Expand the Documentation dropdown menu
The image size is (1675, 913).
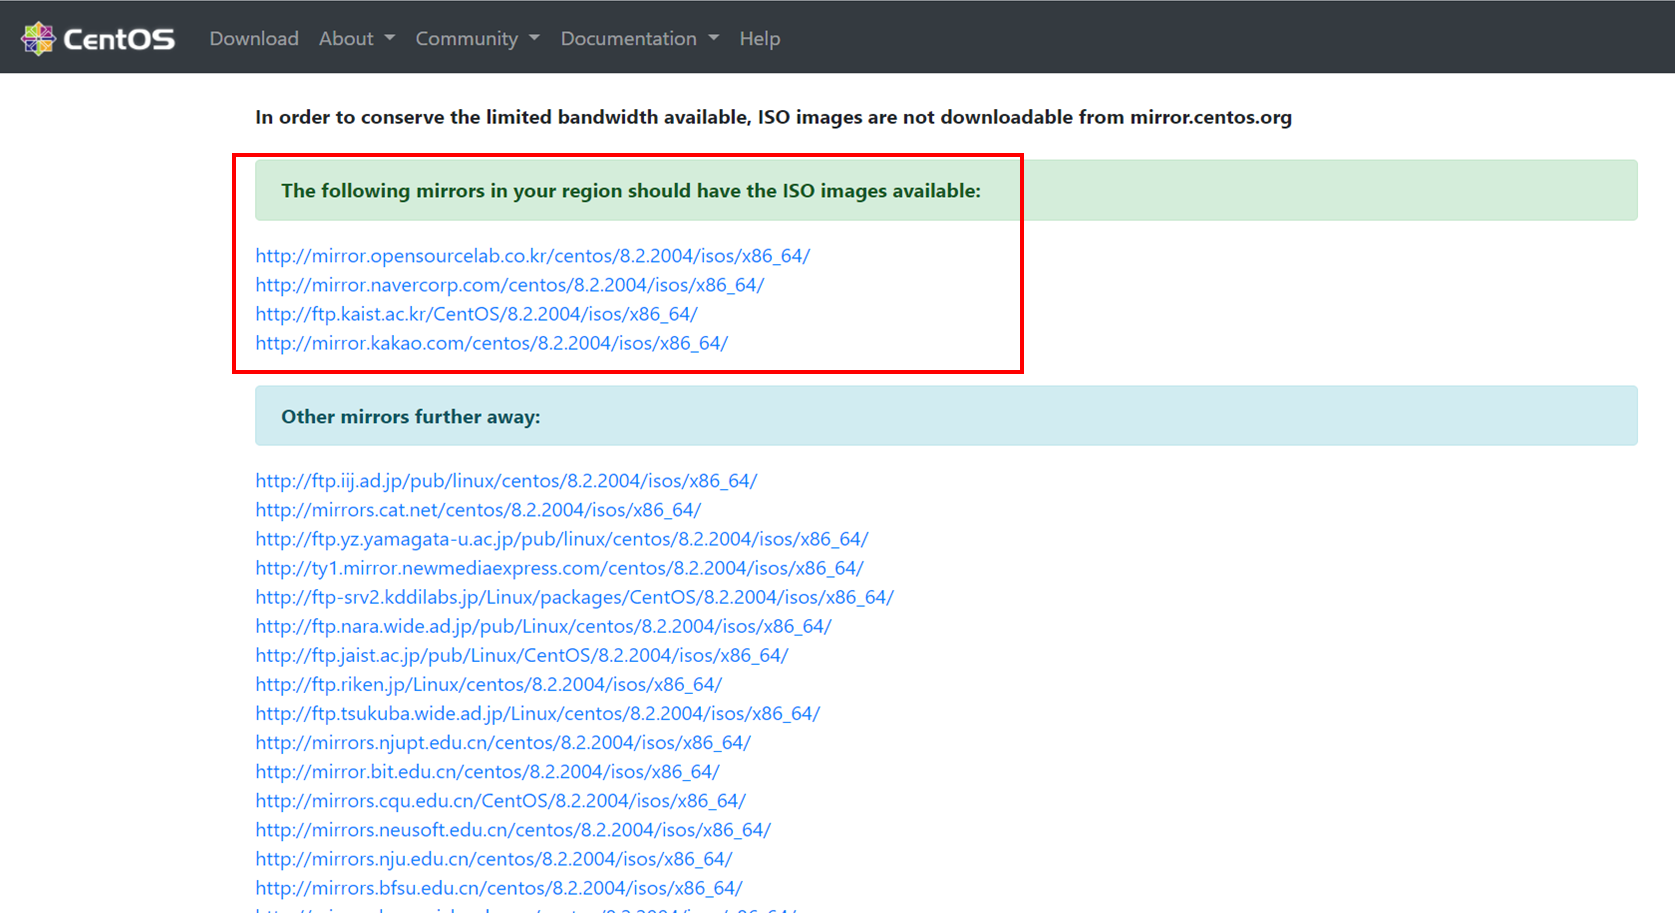639,38
